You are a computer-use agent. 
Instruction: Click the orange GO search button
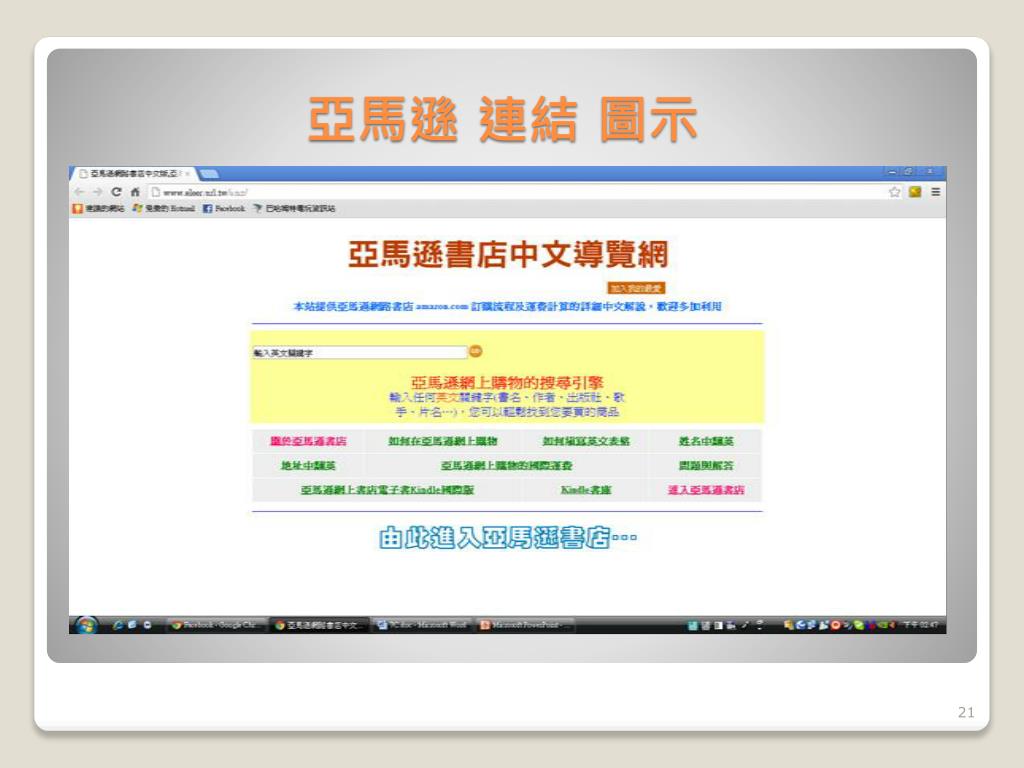[475, 351]
